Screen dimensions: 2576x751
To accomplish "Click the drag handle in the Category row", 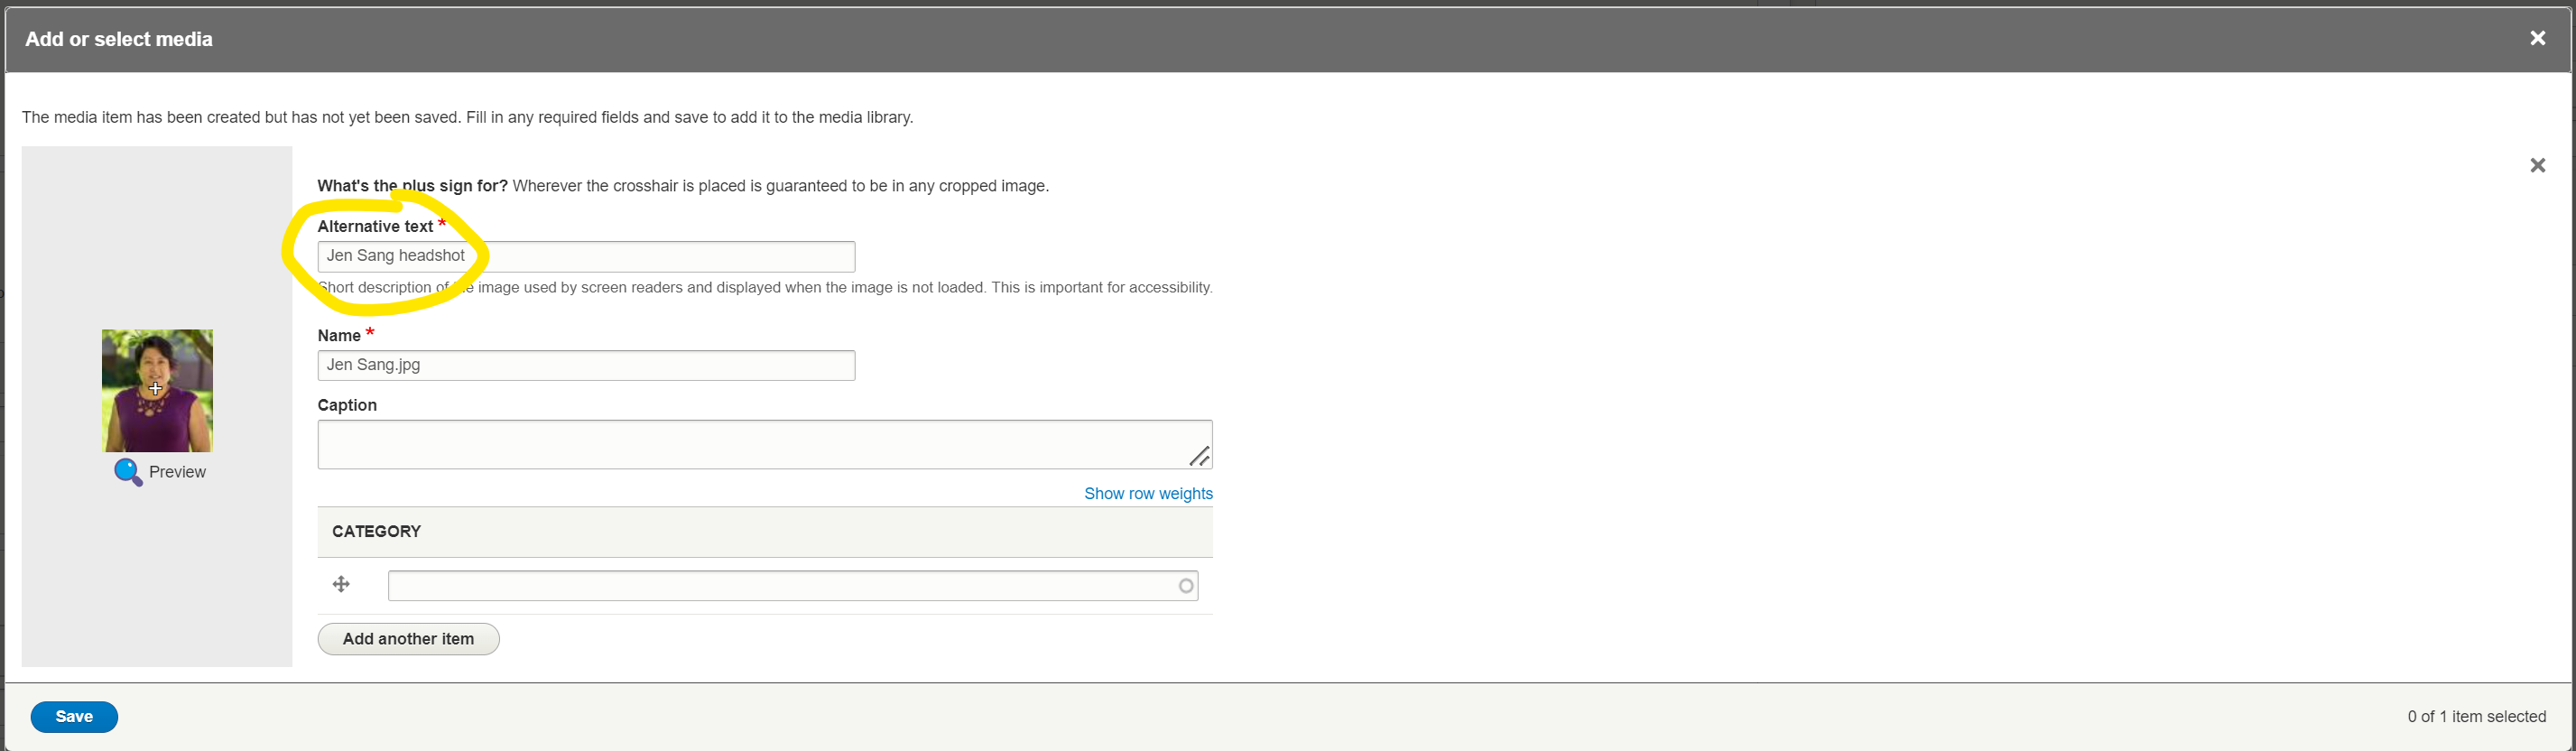I will 341,584.
